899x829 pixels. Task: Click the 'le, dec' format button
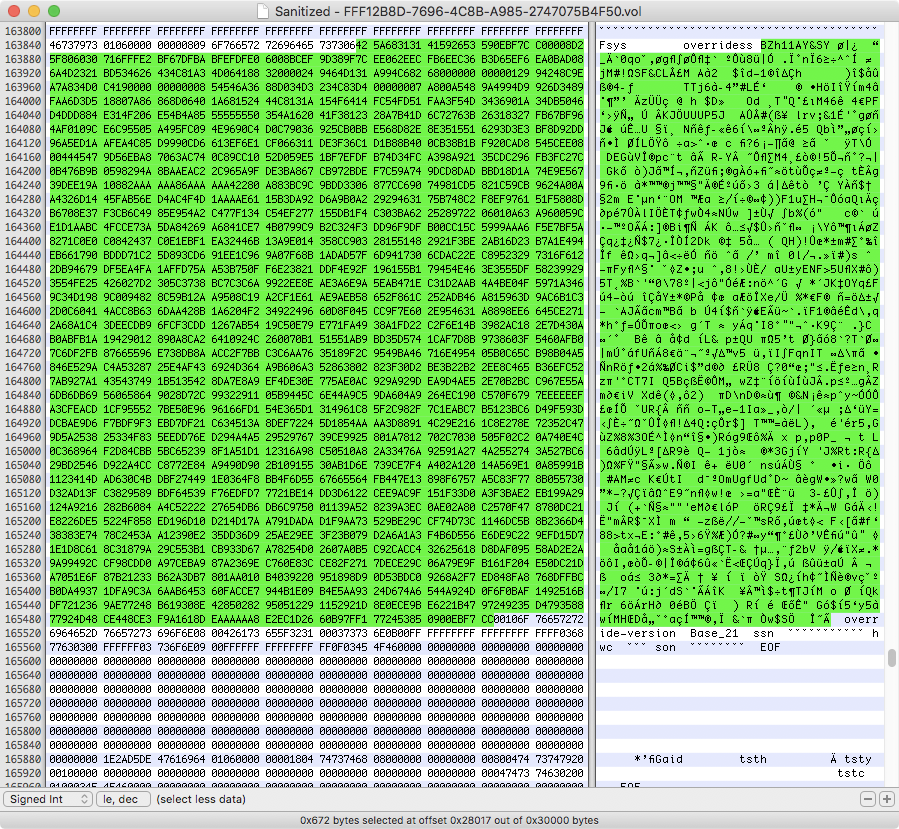click(x=123, y=799)
